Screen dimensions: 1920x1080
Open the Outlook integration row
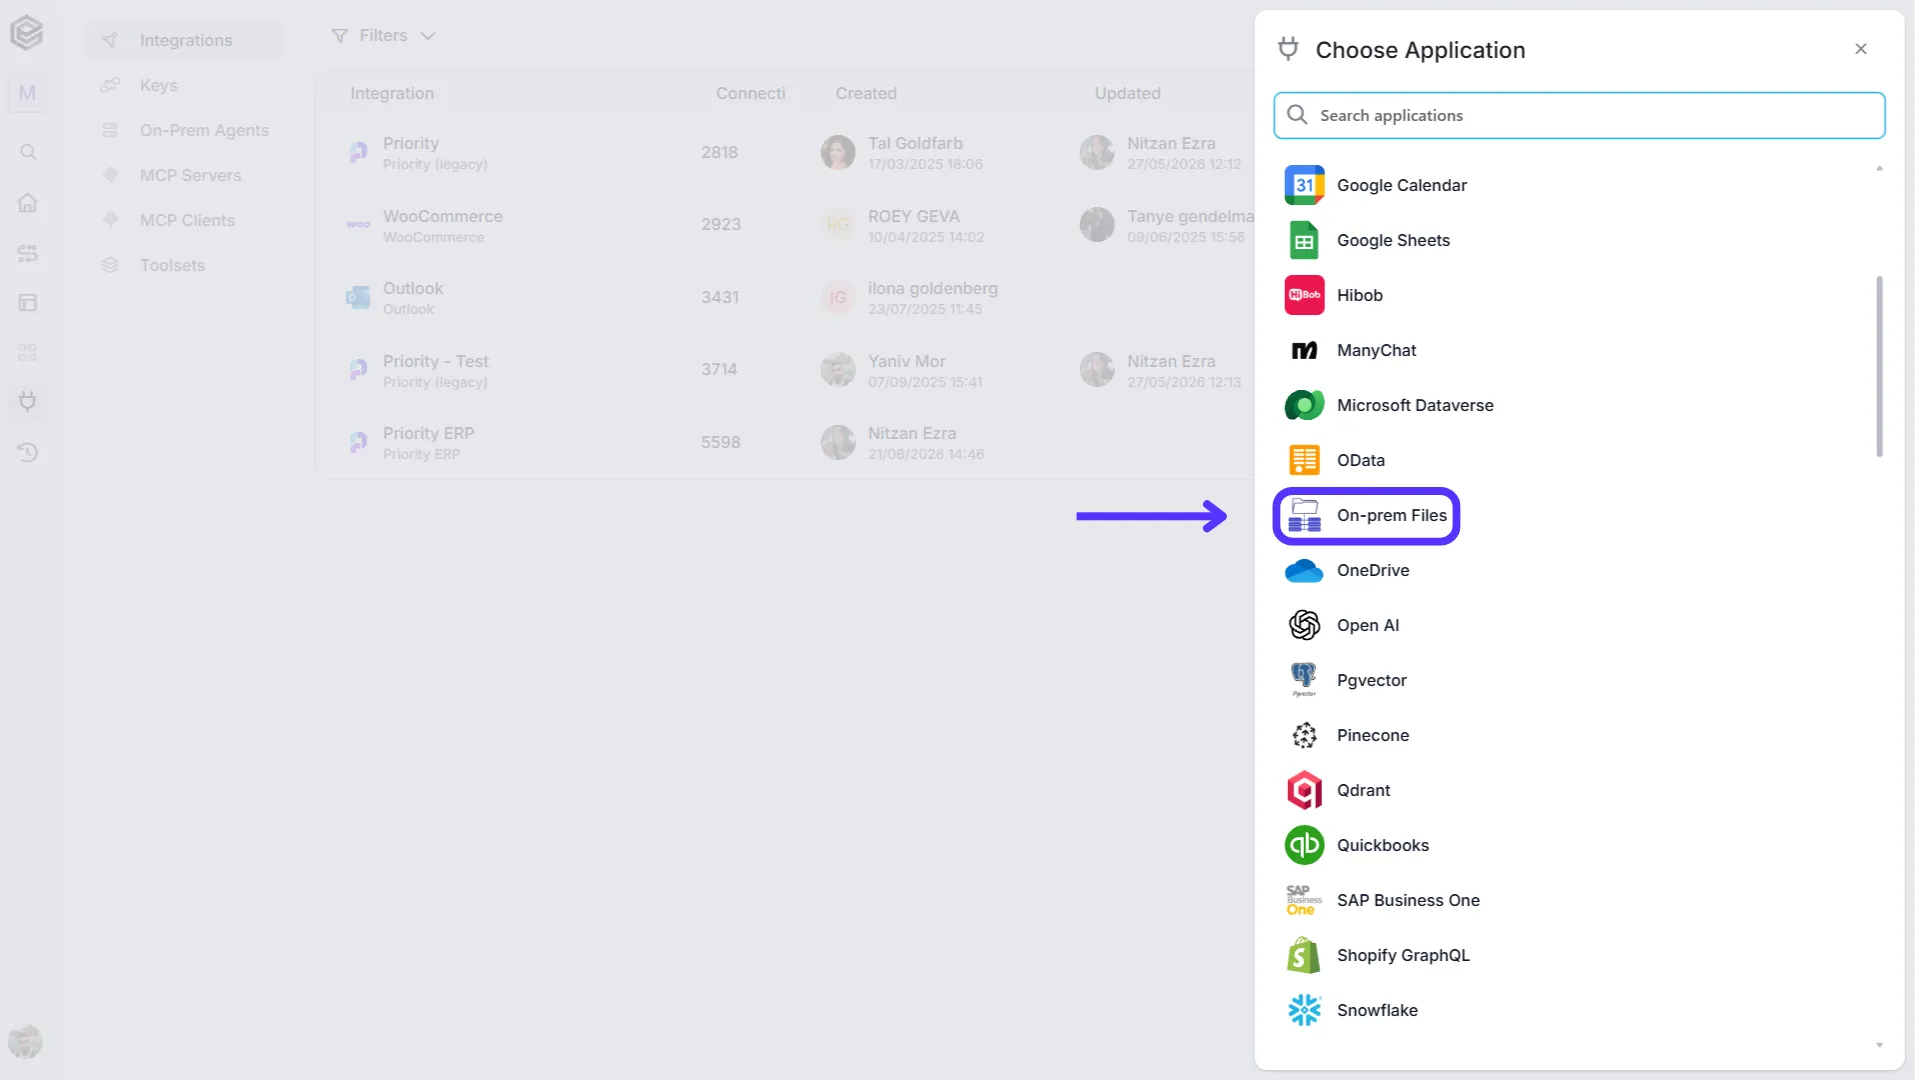785,298
